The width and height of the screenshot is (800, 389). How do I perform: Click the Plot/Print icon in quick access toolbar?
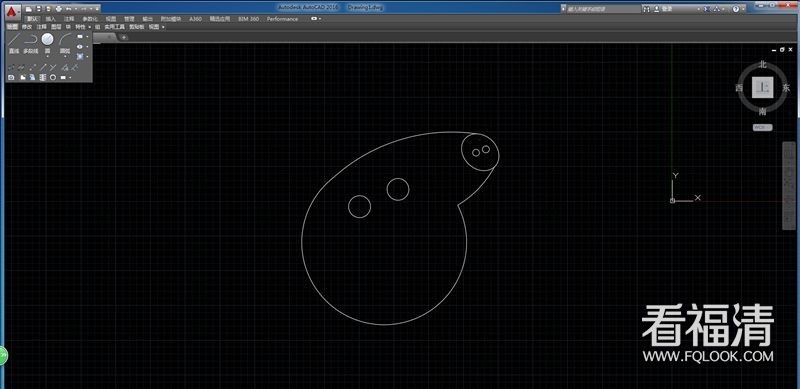click(x=59, y=9)
